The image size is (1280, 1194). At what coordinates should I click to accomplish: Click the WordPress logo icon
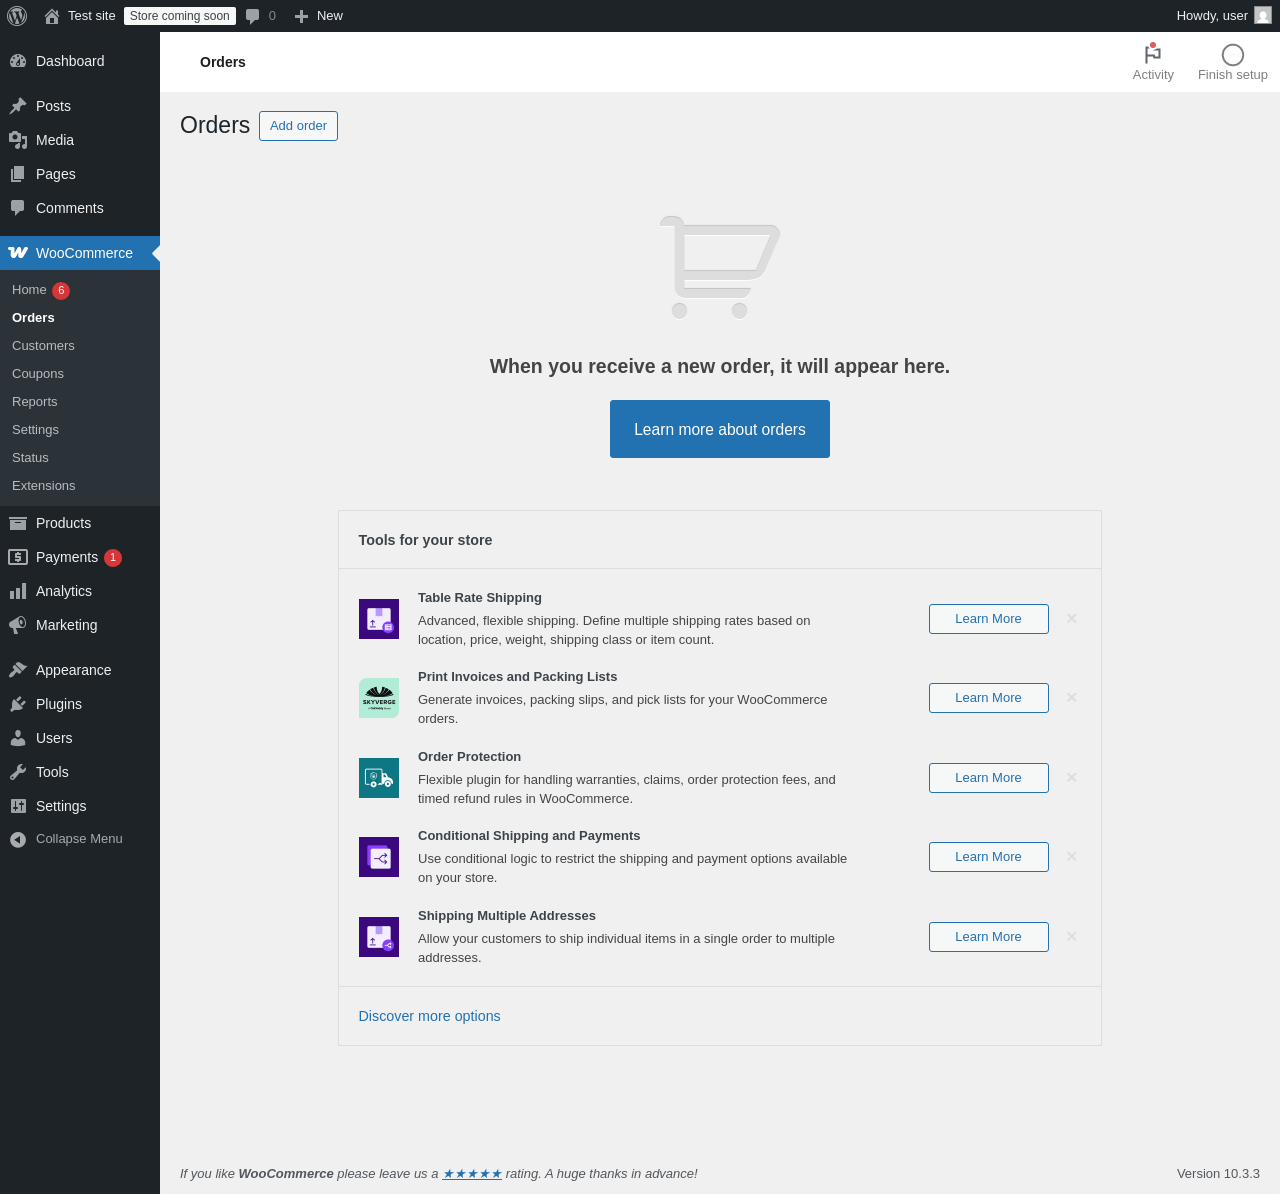17,16
